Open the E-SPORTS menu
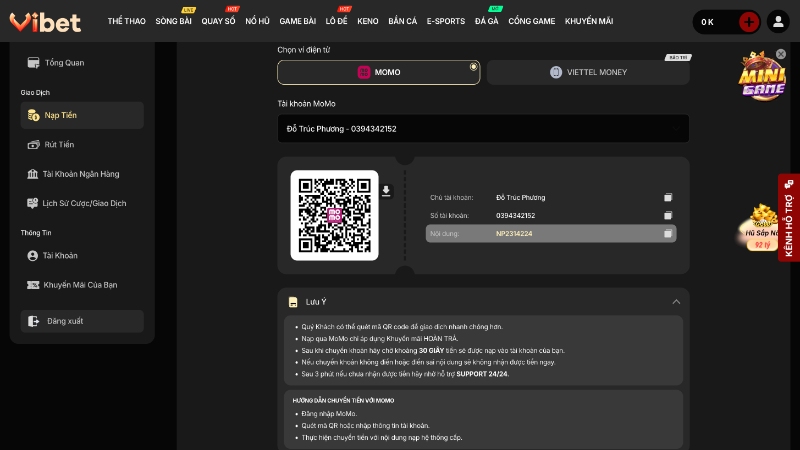The height and width of the screenshot is (450, 800). 446,21
